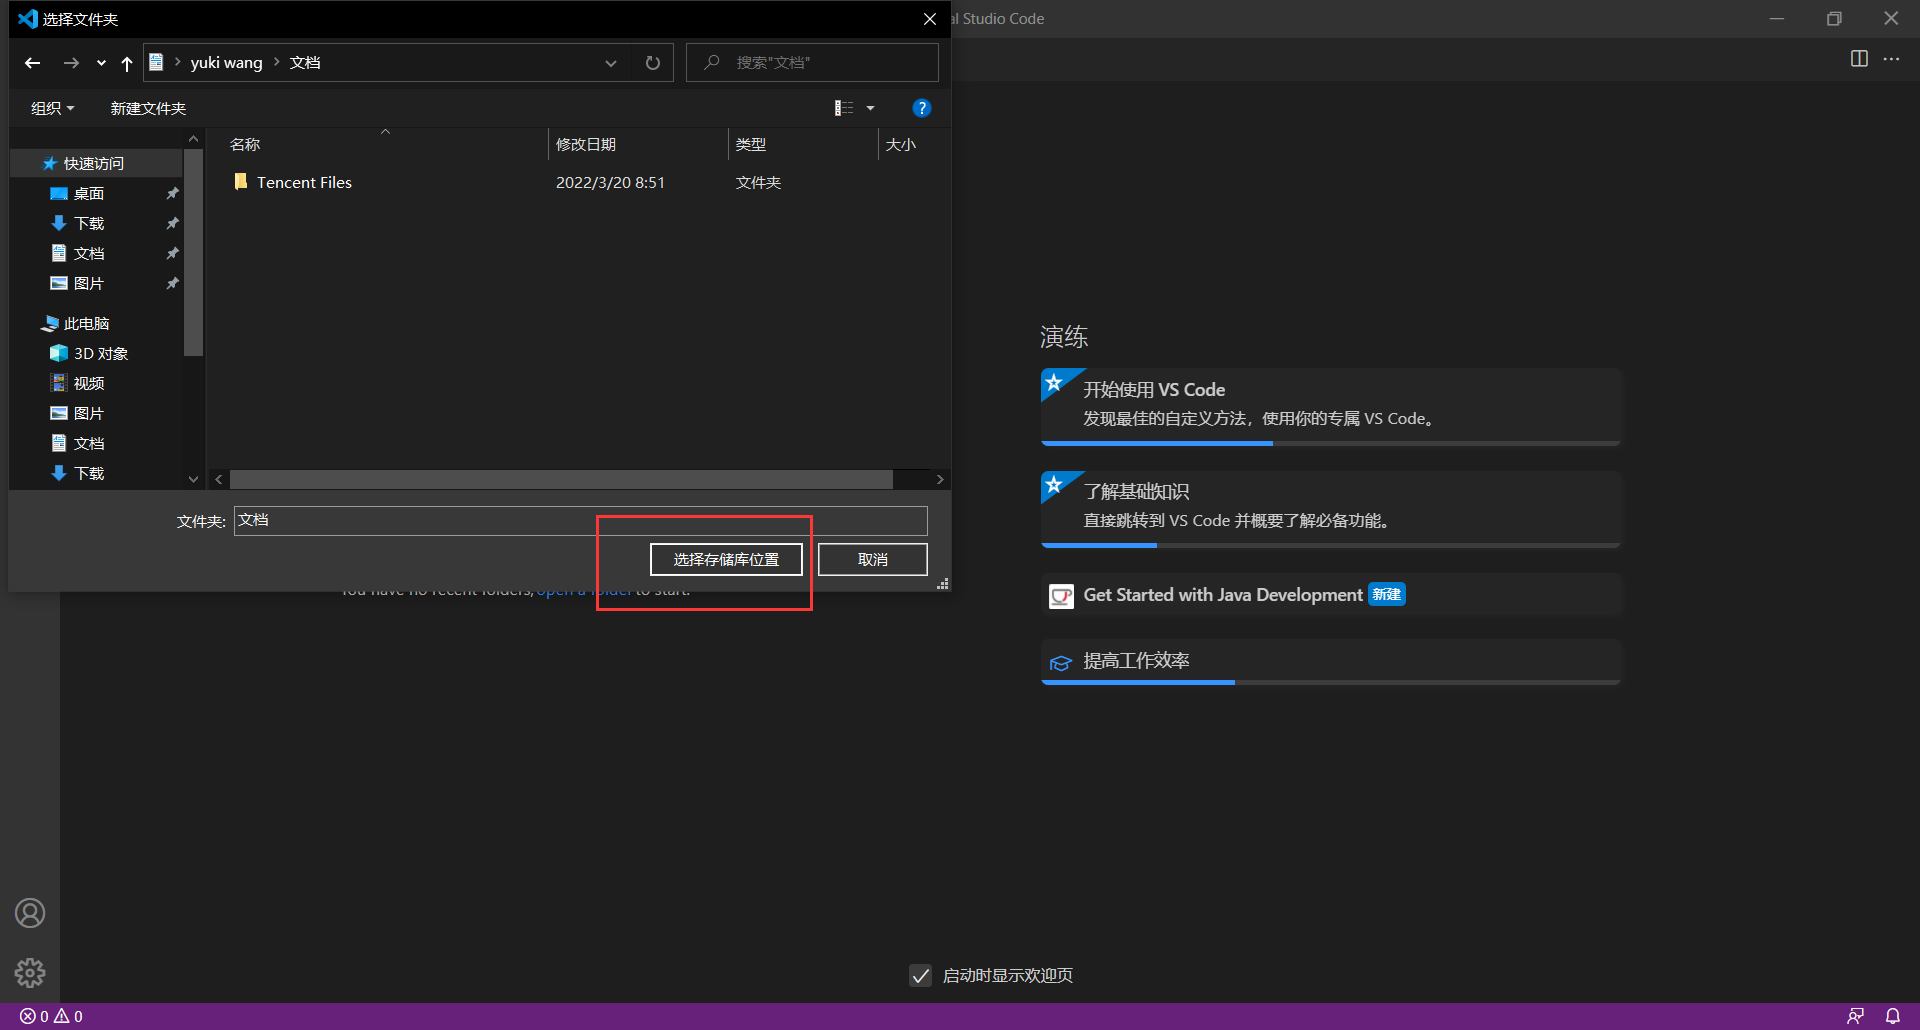Open Get Started with Java Development

pyautogui.click(x=1330, y=595)
